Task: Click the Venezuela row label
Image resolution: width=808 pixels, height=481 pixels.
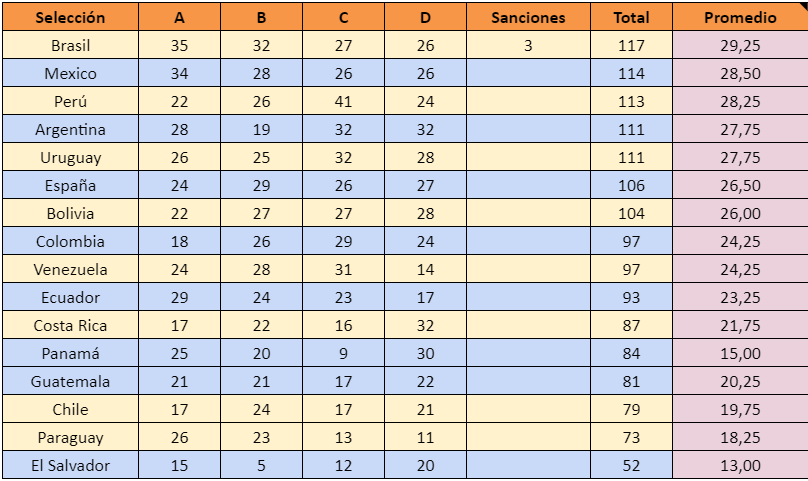Action: click(70, 269)
